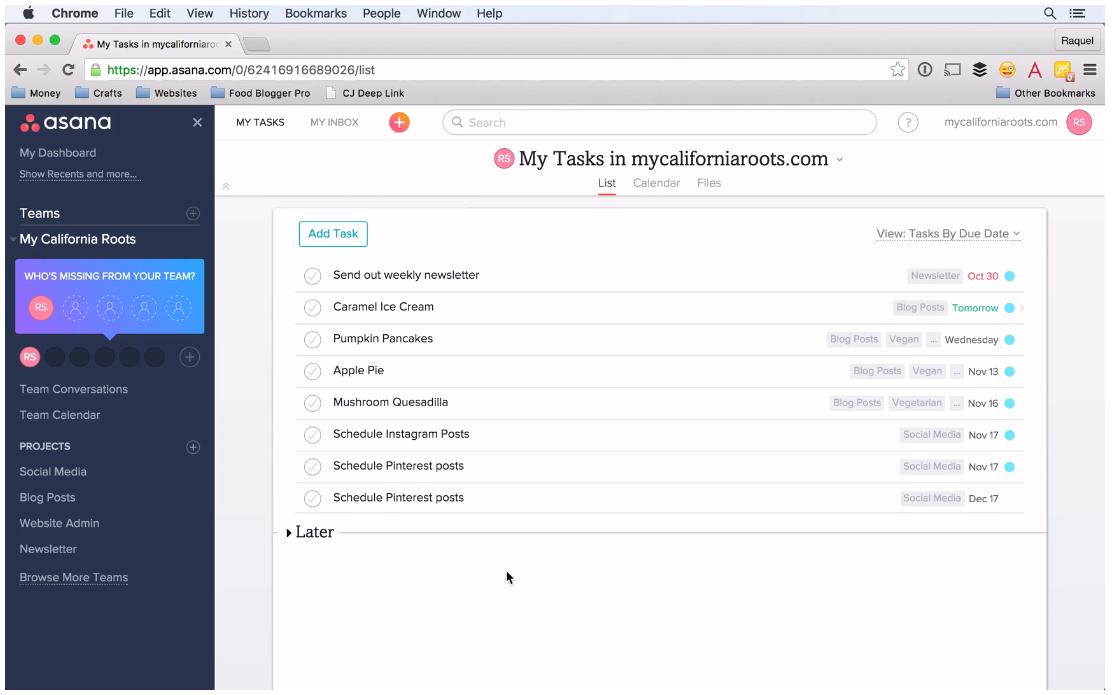Image resolution: width=1112 pixels, height=695 pixels.
Task: Mark Send out weekly newsletter complete
Action: (313, 276)
